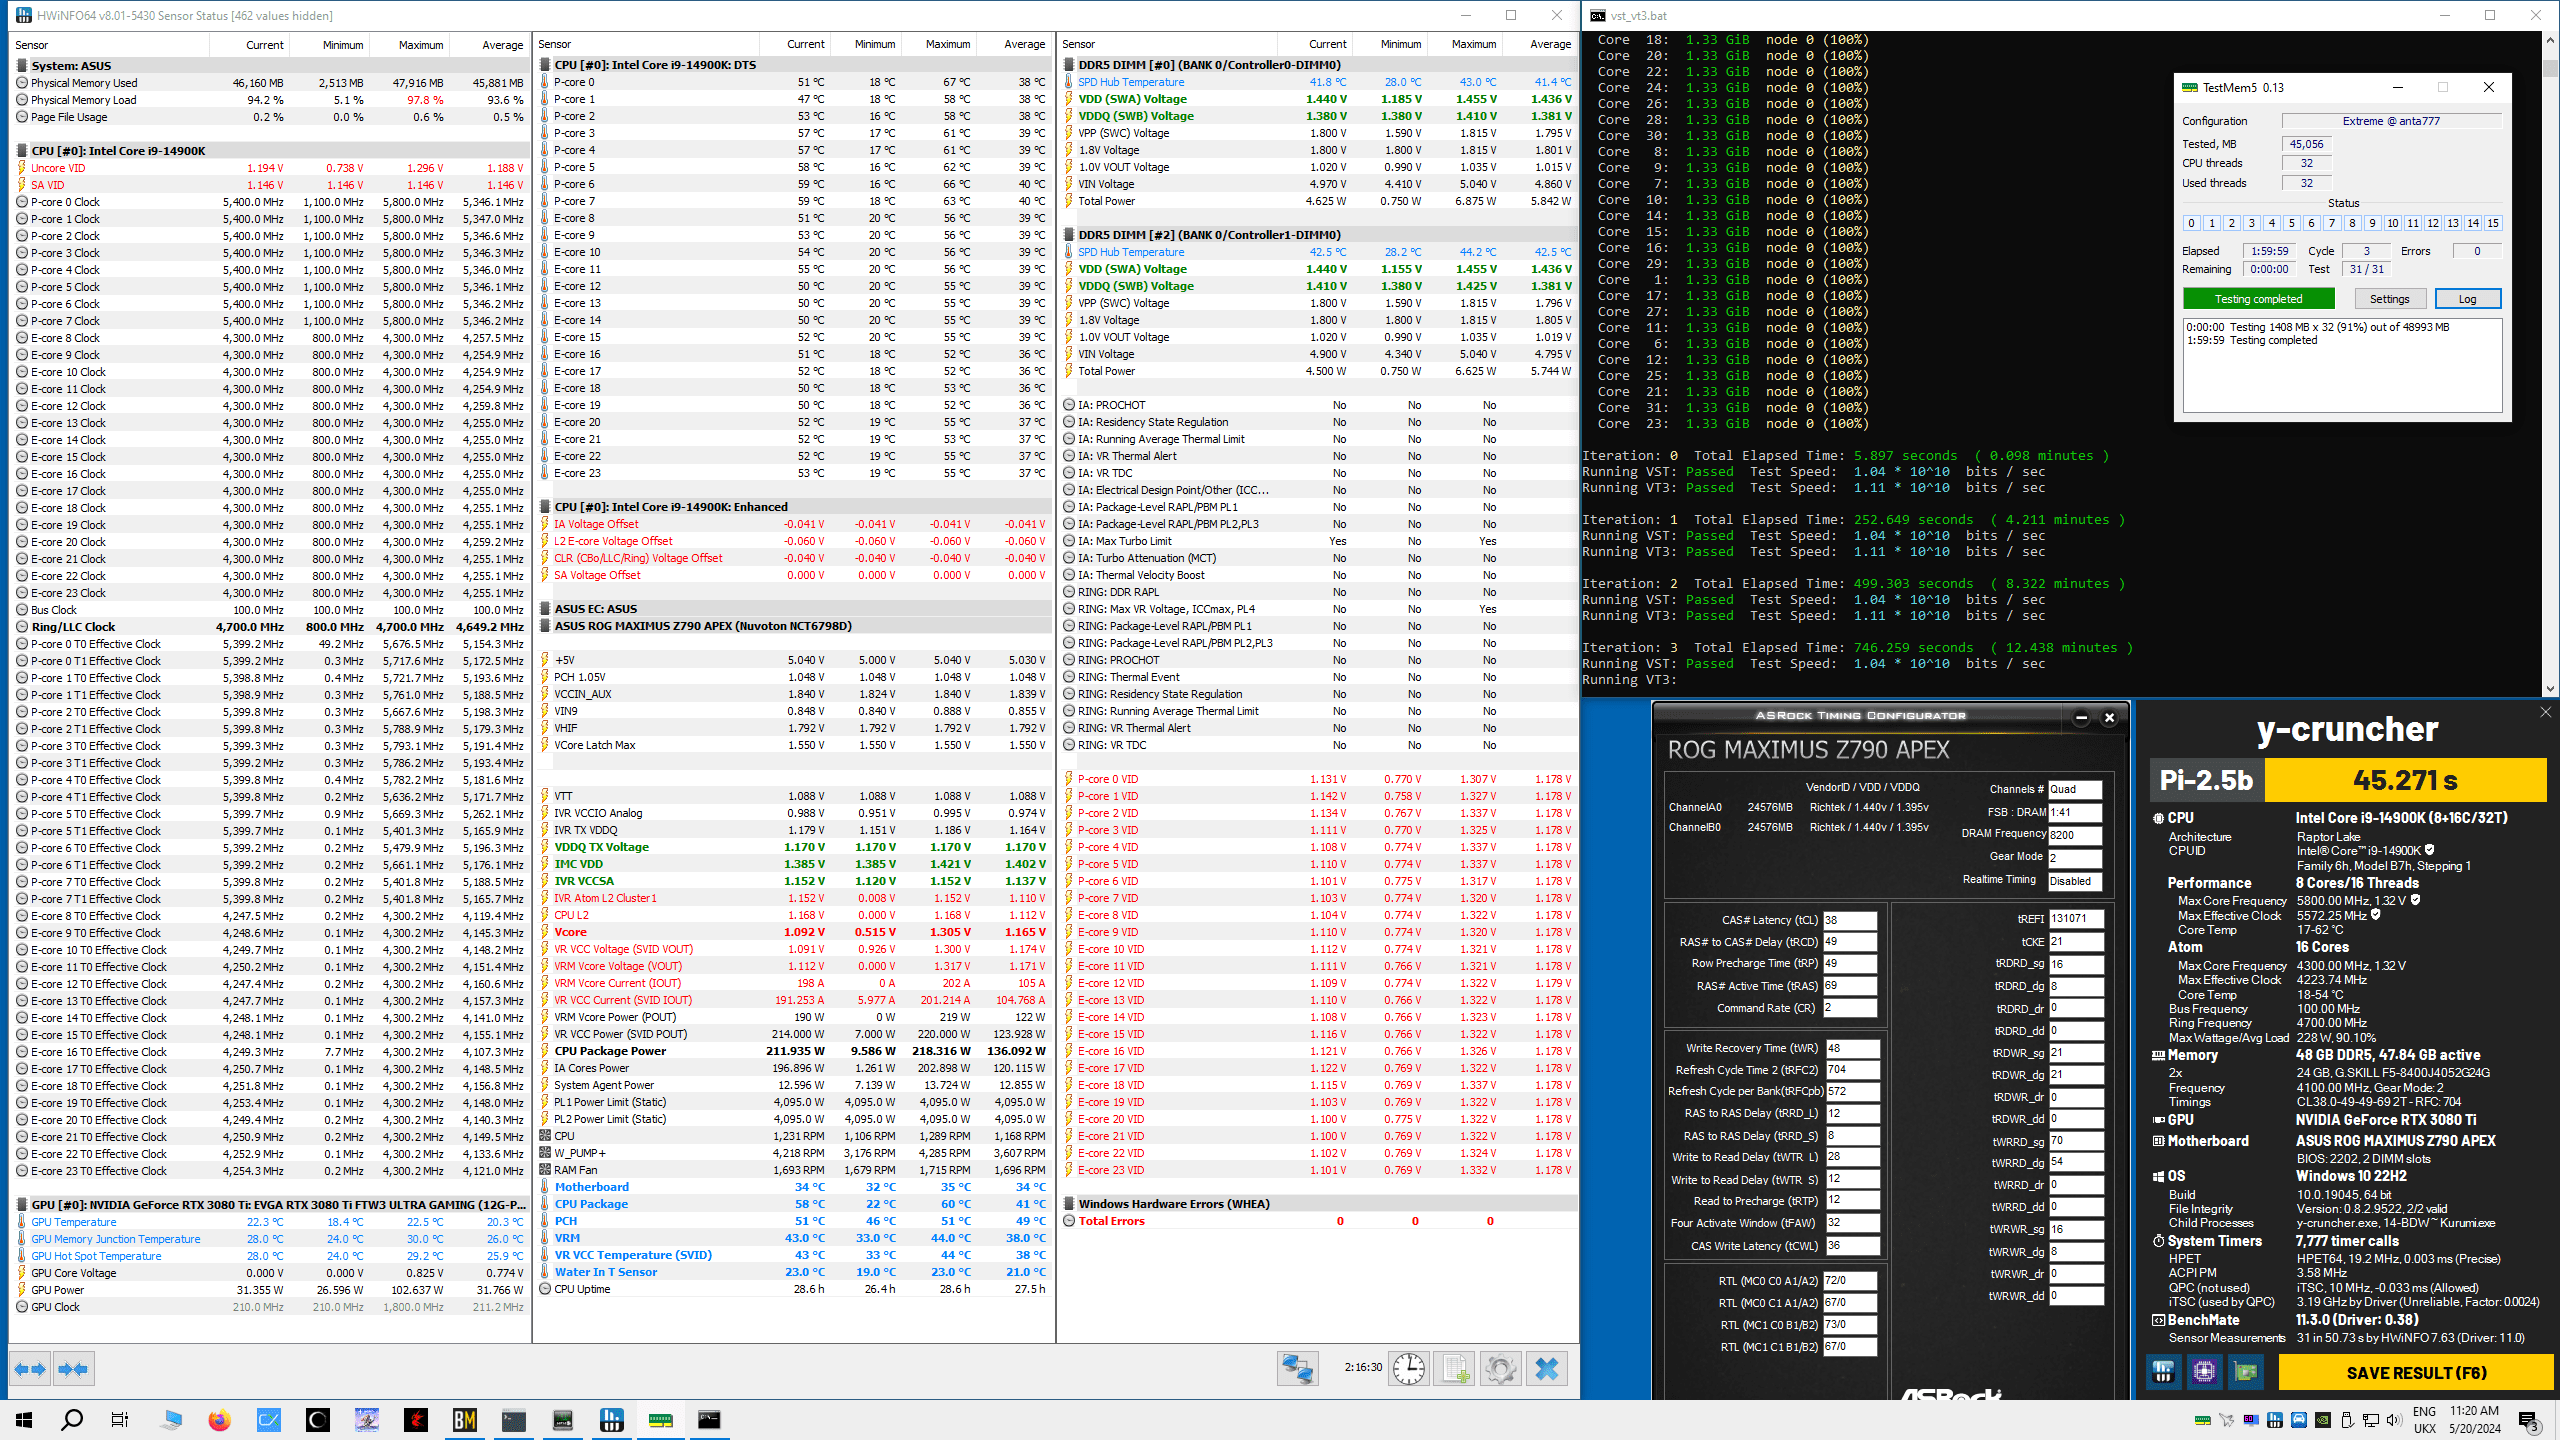Click green GPU card icon in BenchMate panel
The width and height of the screenshot is (2560, 1440).
coord(2245,1372)
